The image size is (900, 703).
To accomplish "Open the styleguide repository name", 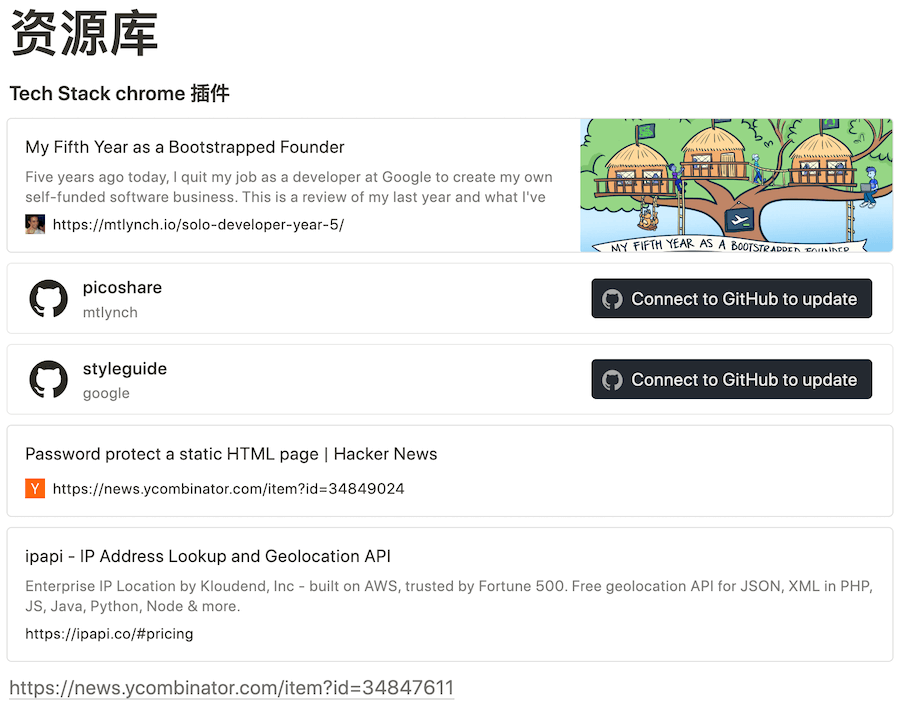I will pyautogui.click(x=125, y=369).
